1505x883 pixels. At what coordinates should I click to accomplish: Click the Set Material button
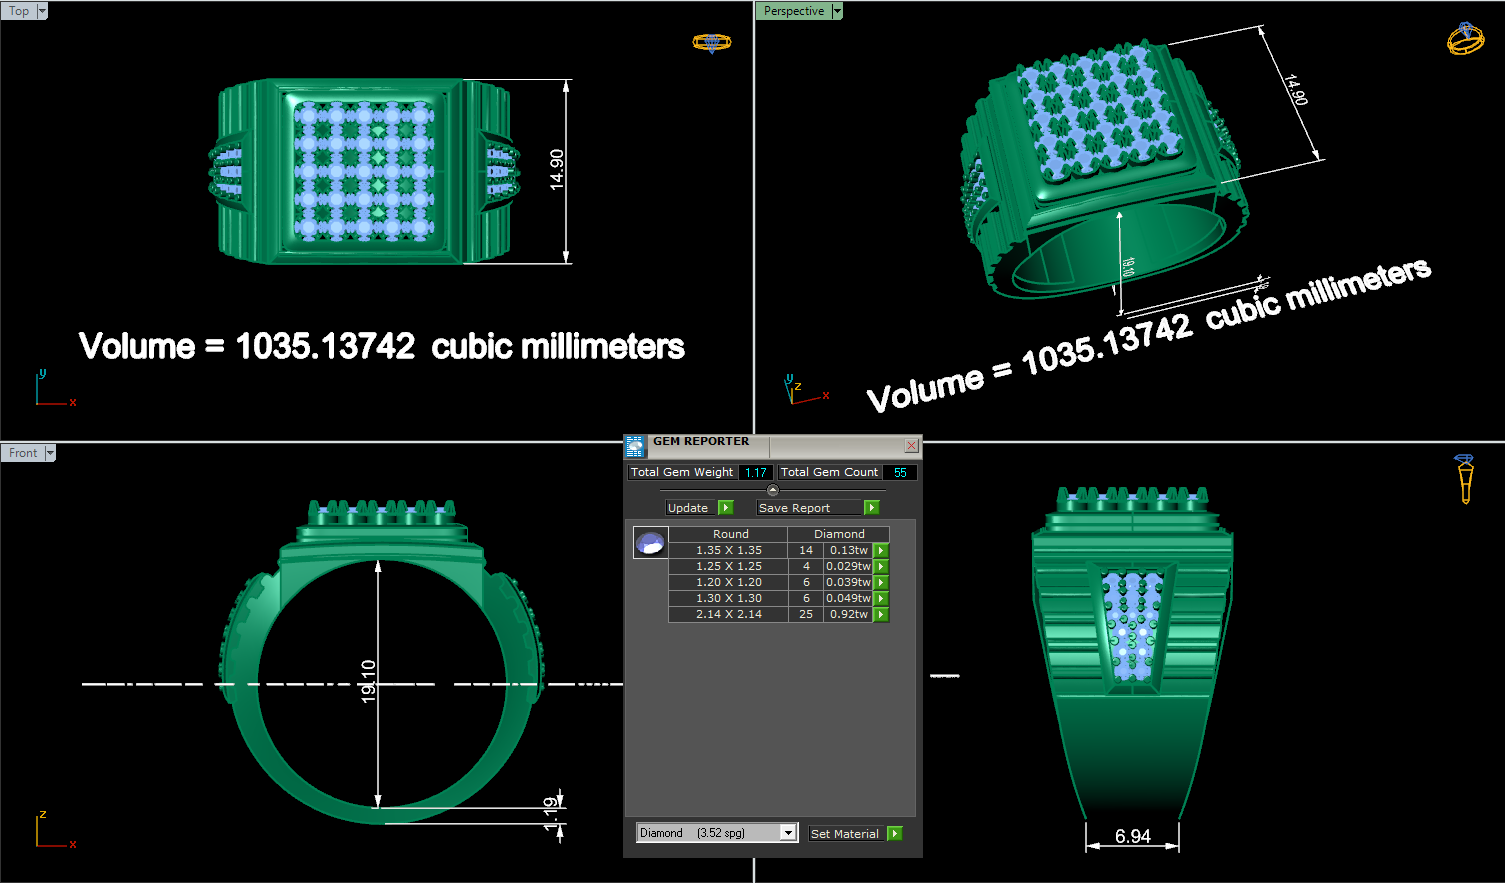pyautogui.click(x=847, y=833)
